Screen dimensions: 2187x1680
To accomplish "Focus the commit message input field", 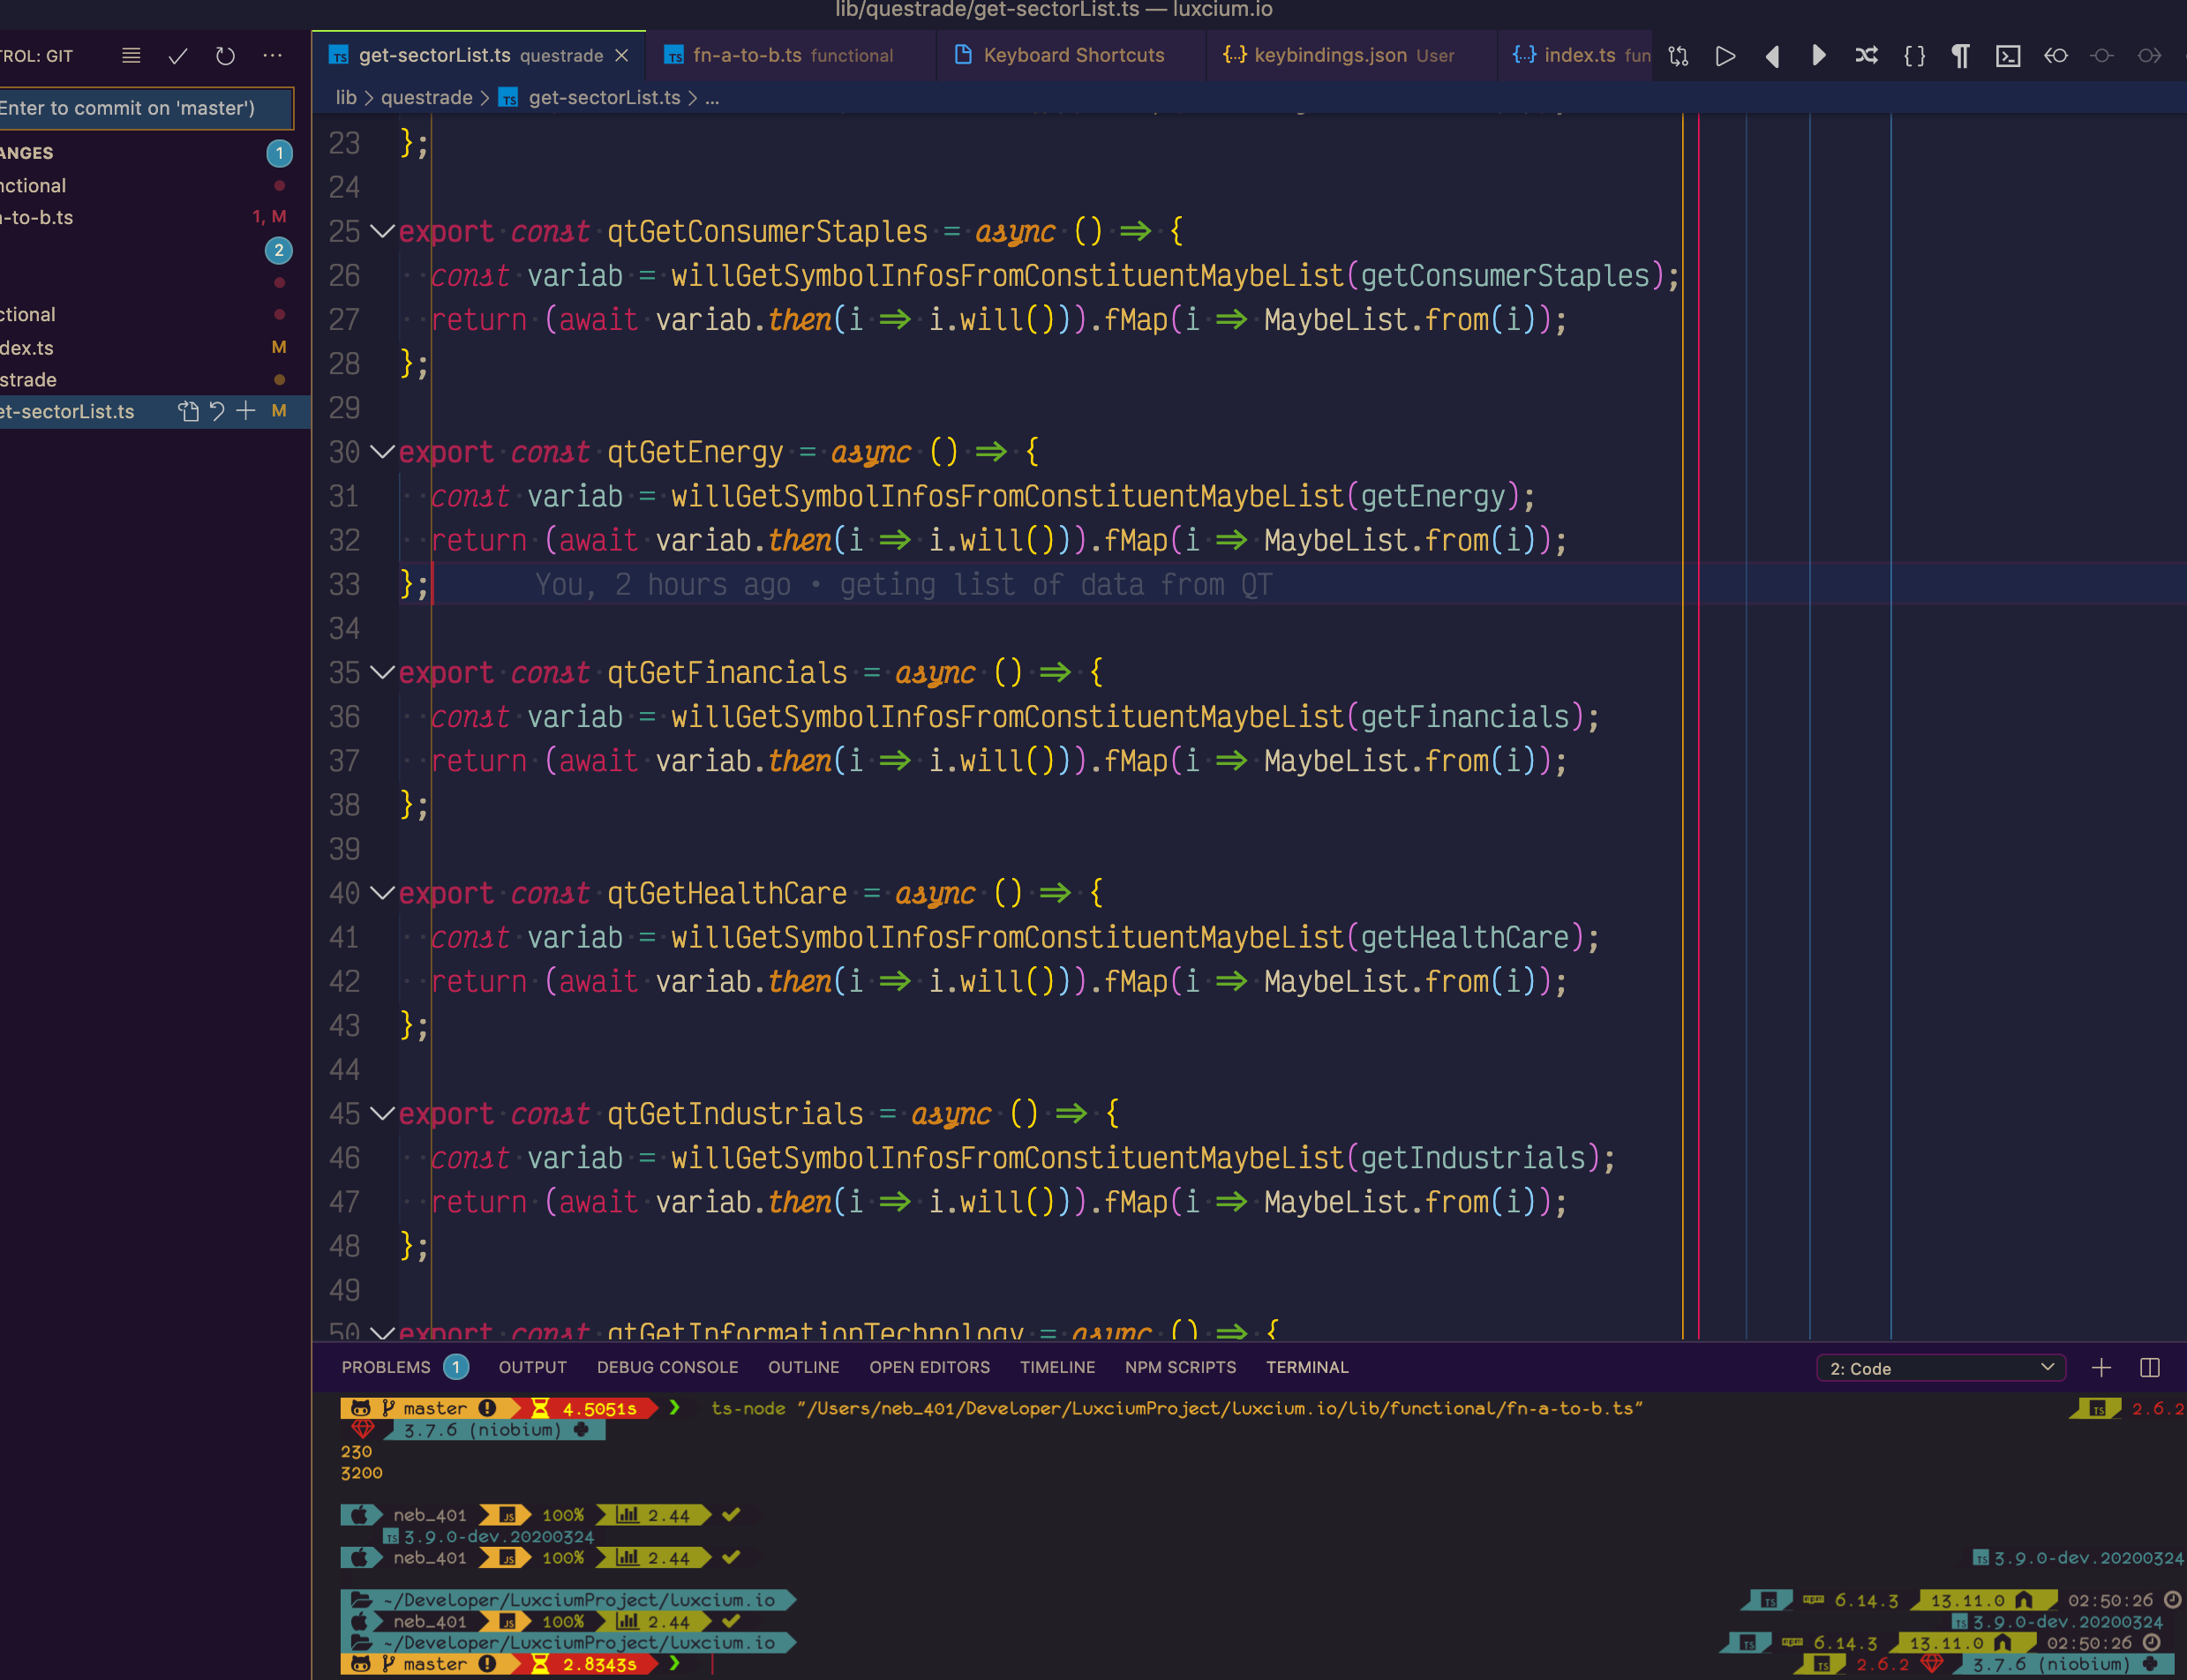I will click(x=146, y=108).
